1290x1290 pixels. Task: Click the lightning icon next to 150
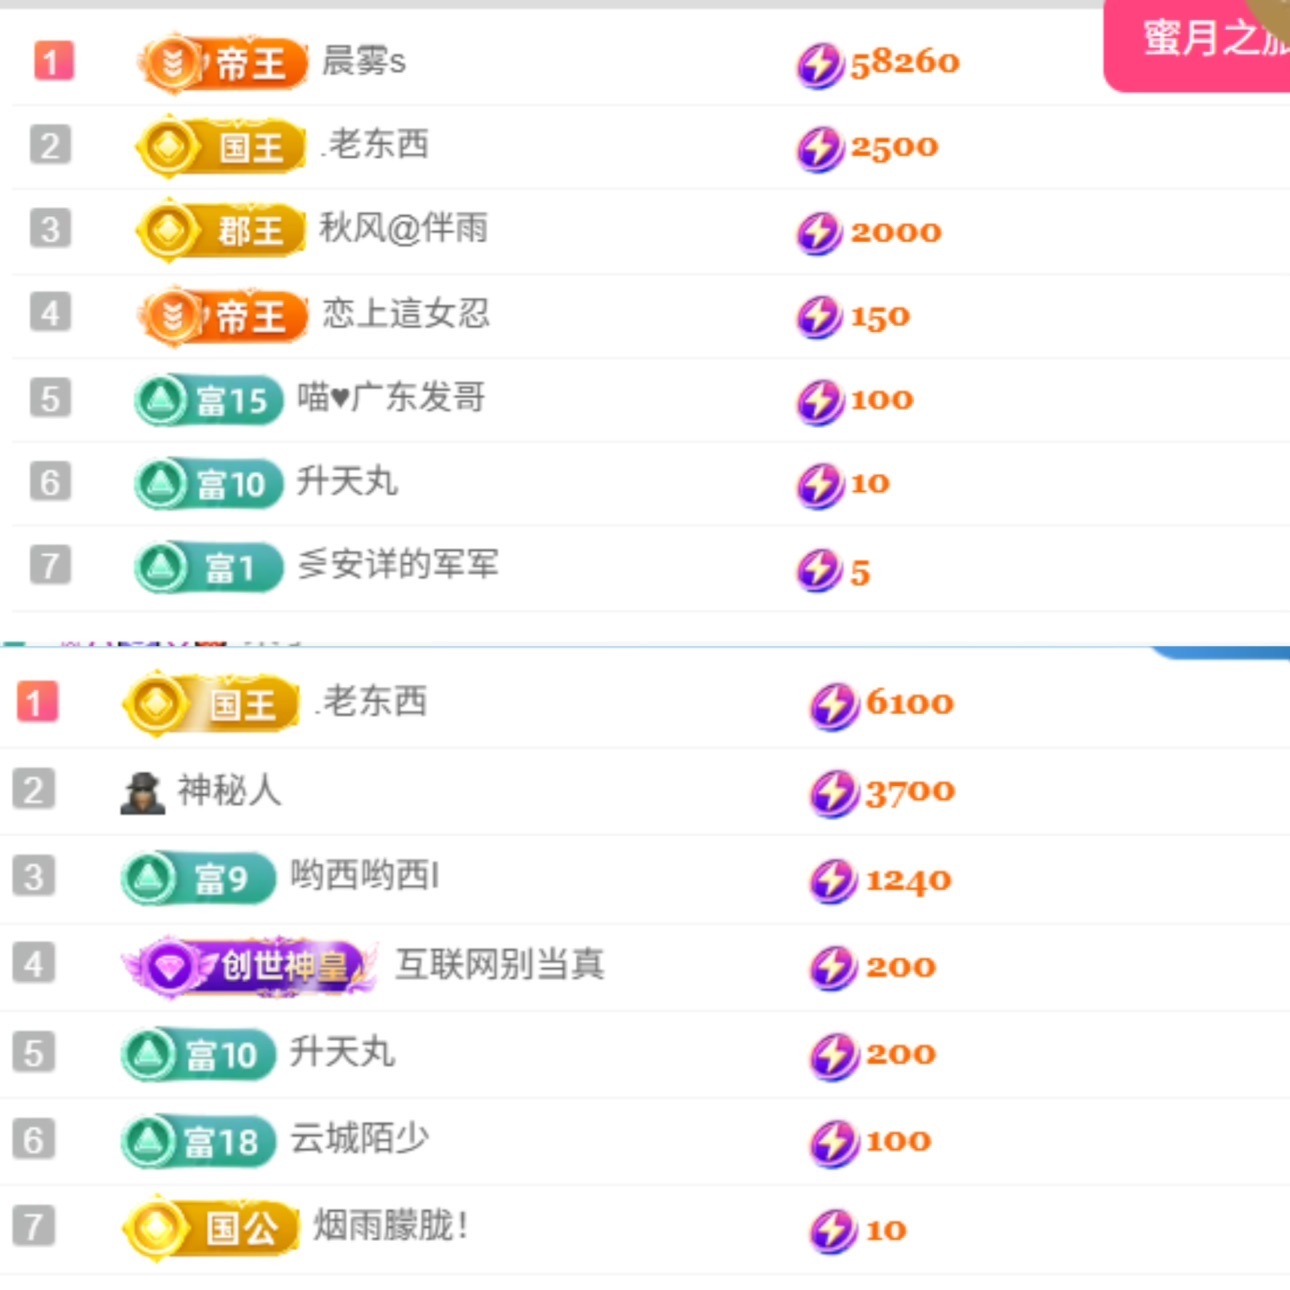click(820, 317)
